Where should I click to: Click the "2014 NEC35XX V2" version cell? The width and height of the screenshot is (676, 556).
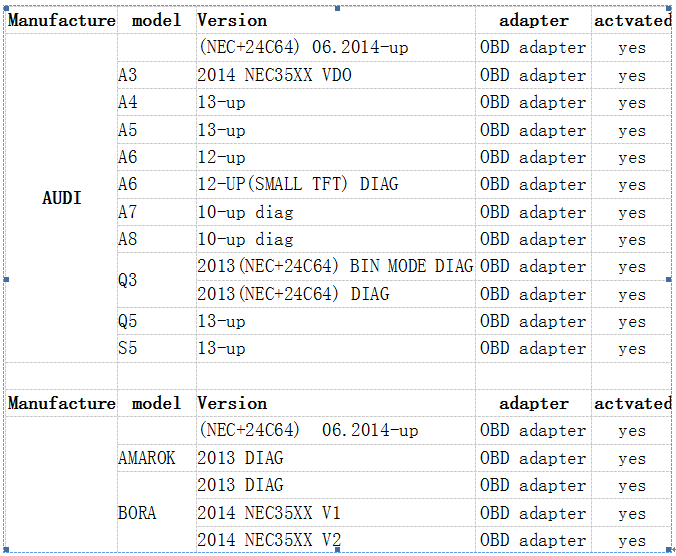(269, 540)
